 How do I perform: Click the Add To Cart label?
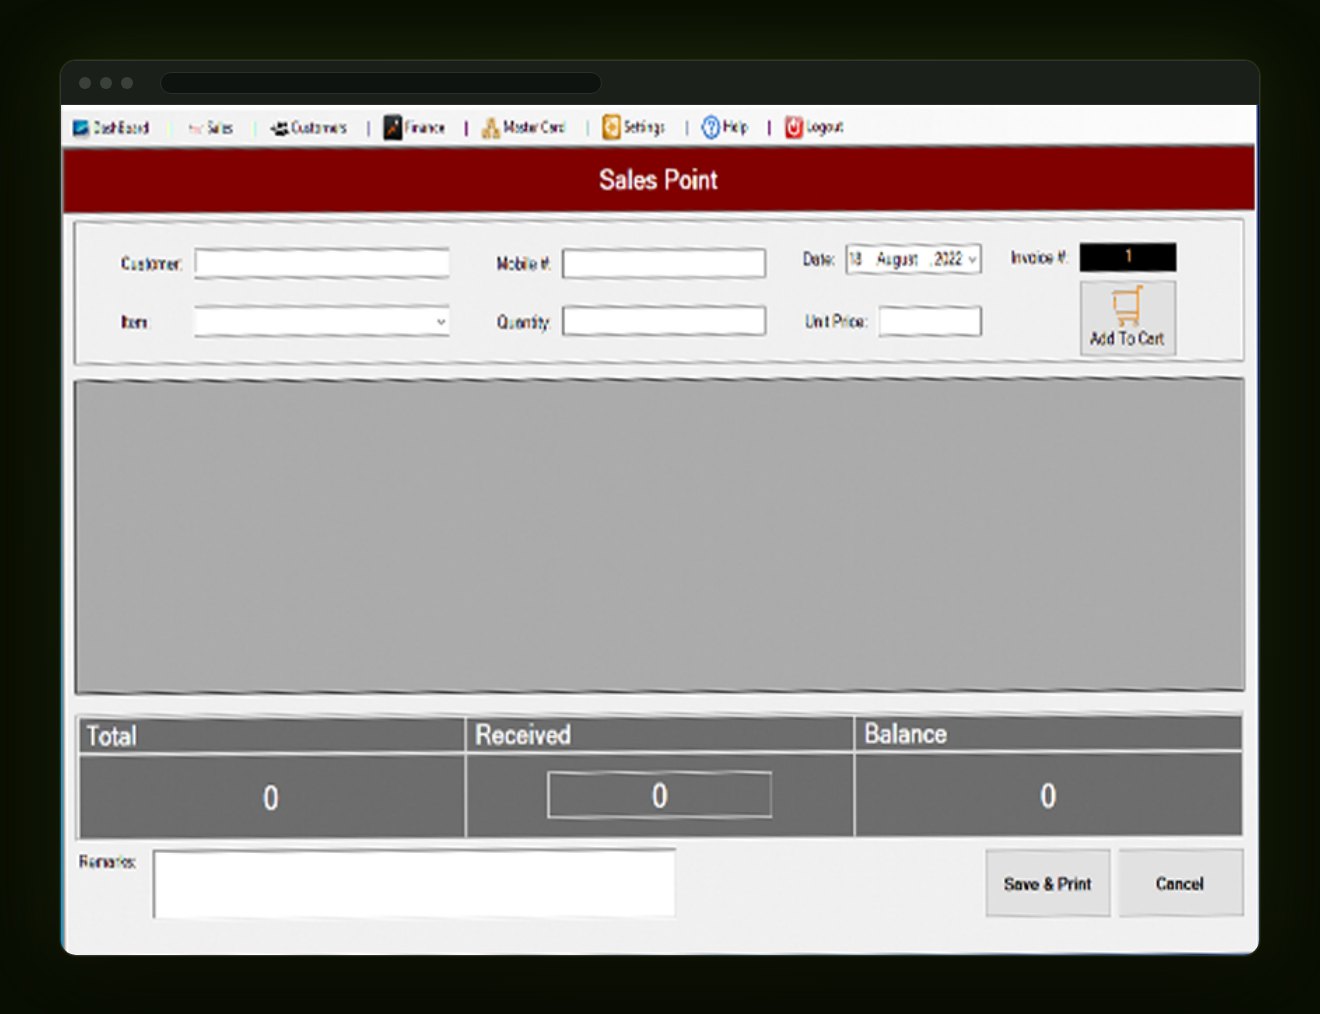click(x=1127, y=339)
